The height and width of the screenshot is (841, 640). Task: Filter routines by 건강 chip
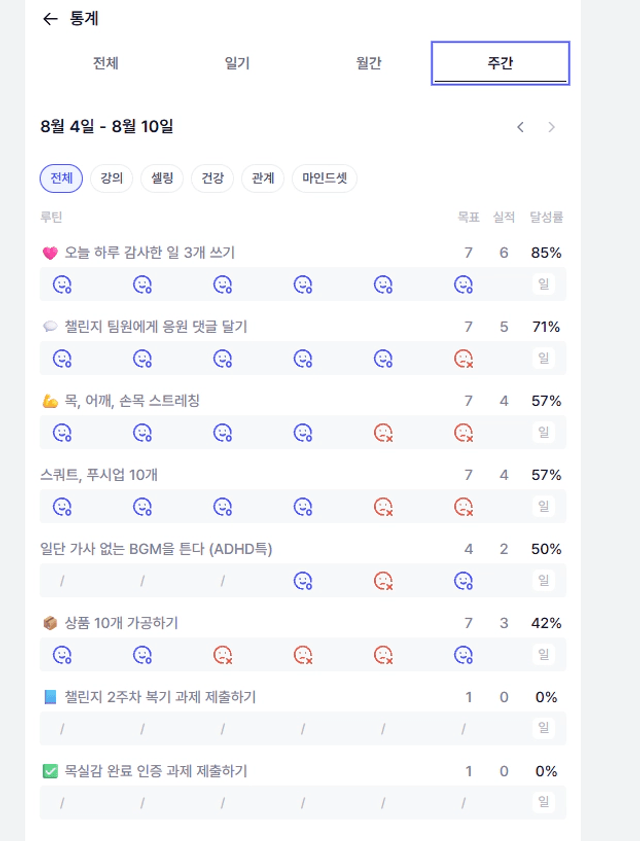212,178
